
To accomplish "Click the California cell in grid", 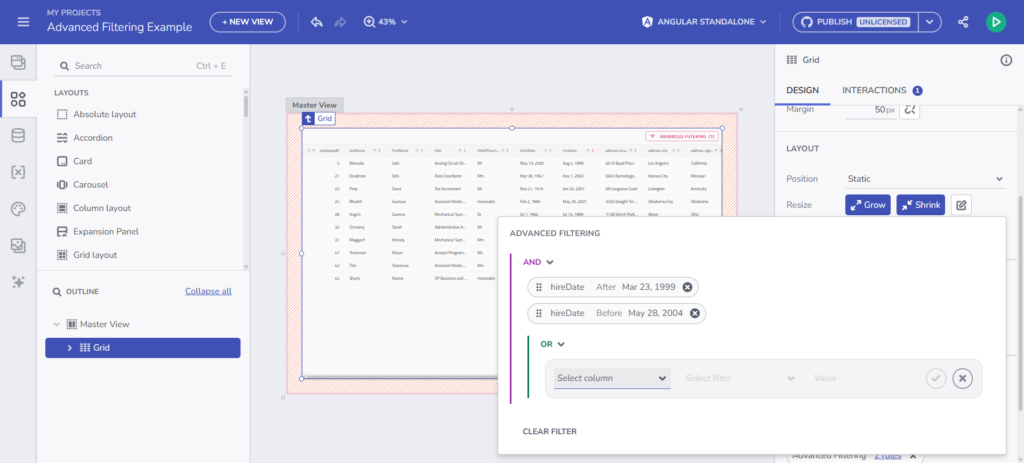I will point(700,163).
